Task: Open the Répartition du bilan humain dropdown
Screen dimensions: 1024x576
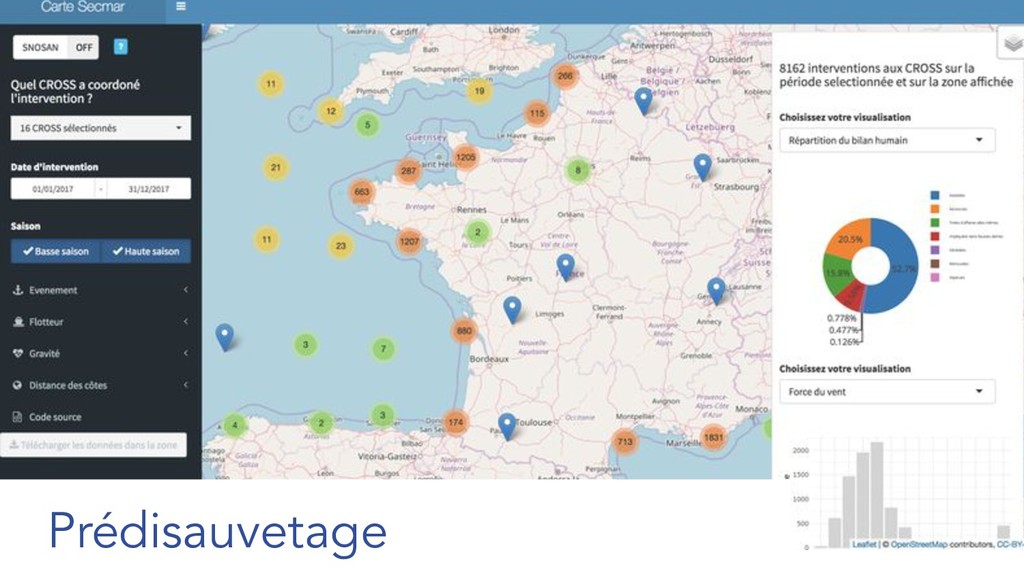Action: [x=887, y=140]
